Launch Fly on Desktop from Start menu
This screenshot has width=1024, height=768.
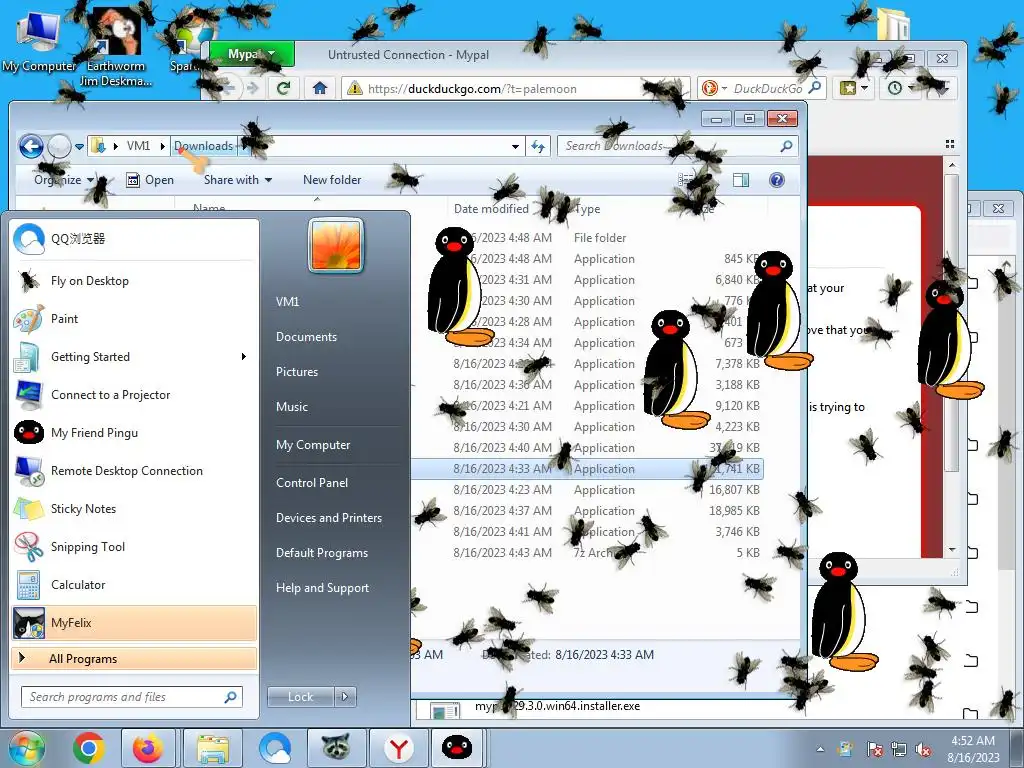click(x=134, y=281)
